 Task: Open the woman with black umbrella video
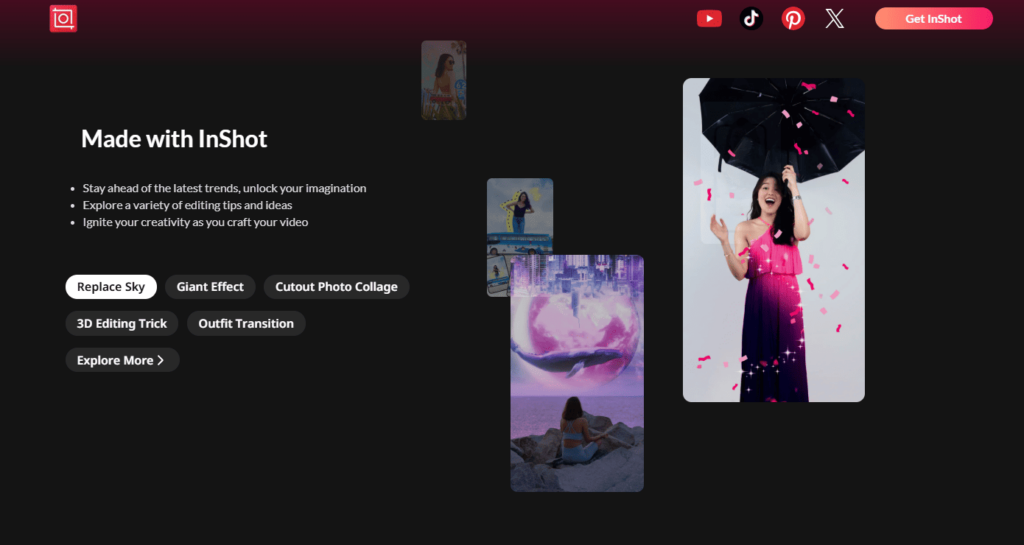tap(774, 240)
